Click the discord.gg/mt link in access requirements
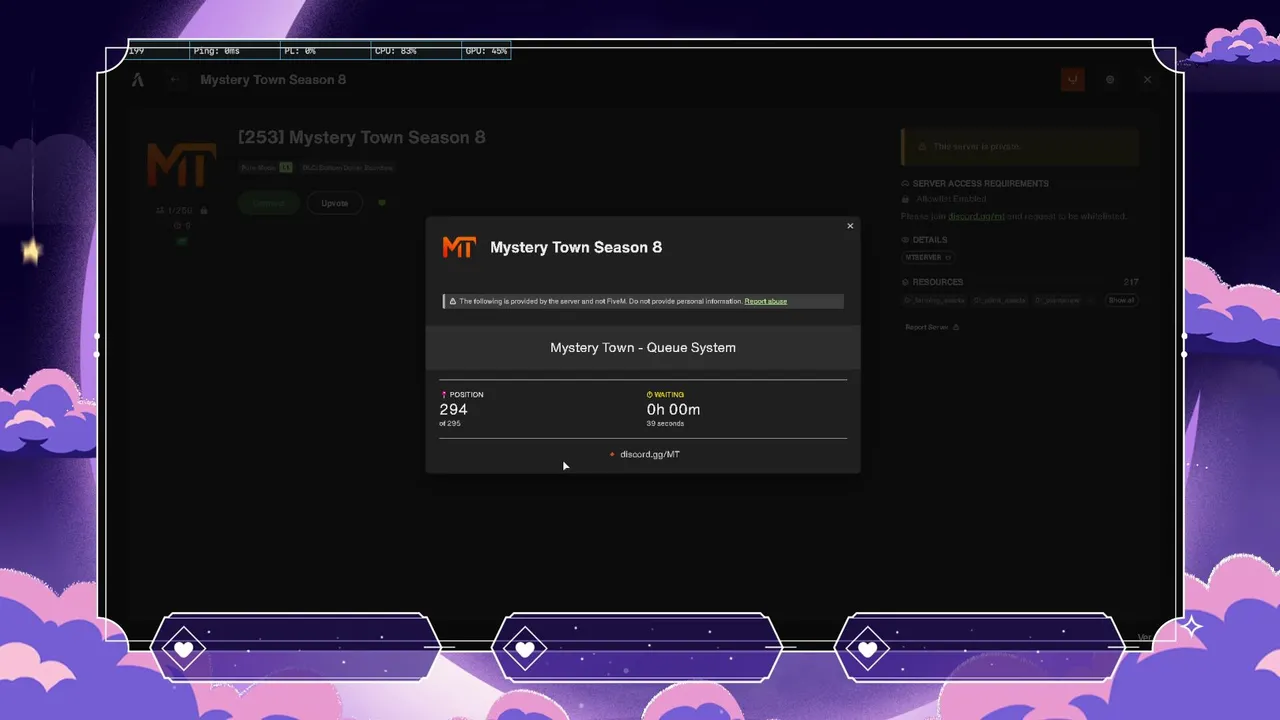This screenshot has width=1280, height=720. pyautogui.click(x=976, y=216)
